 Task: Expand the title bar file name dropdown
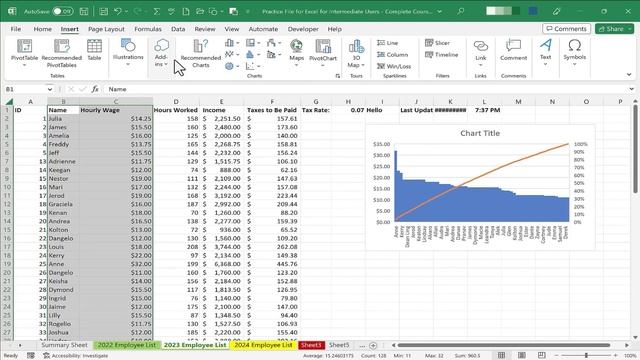click(440, 11)
